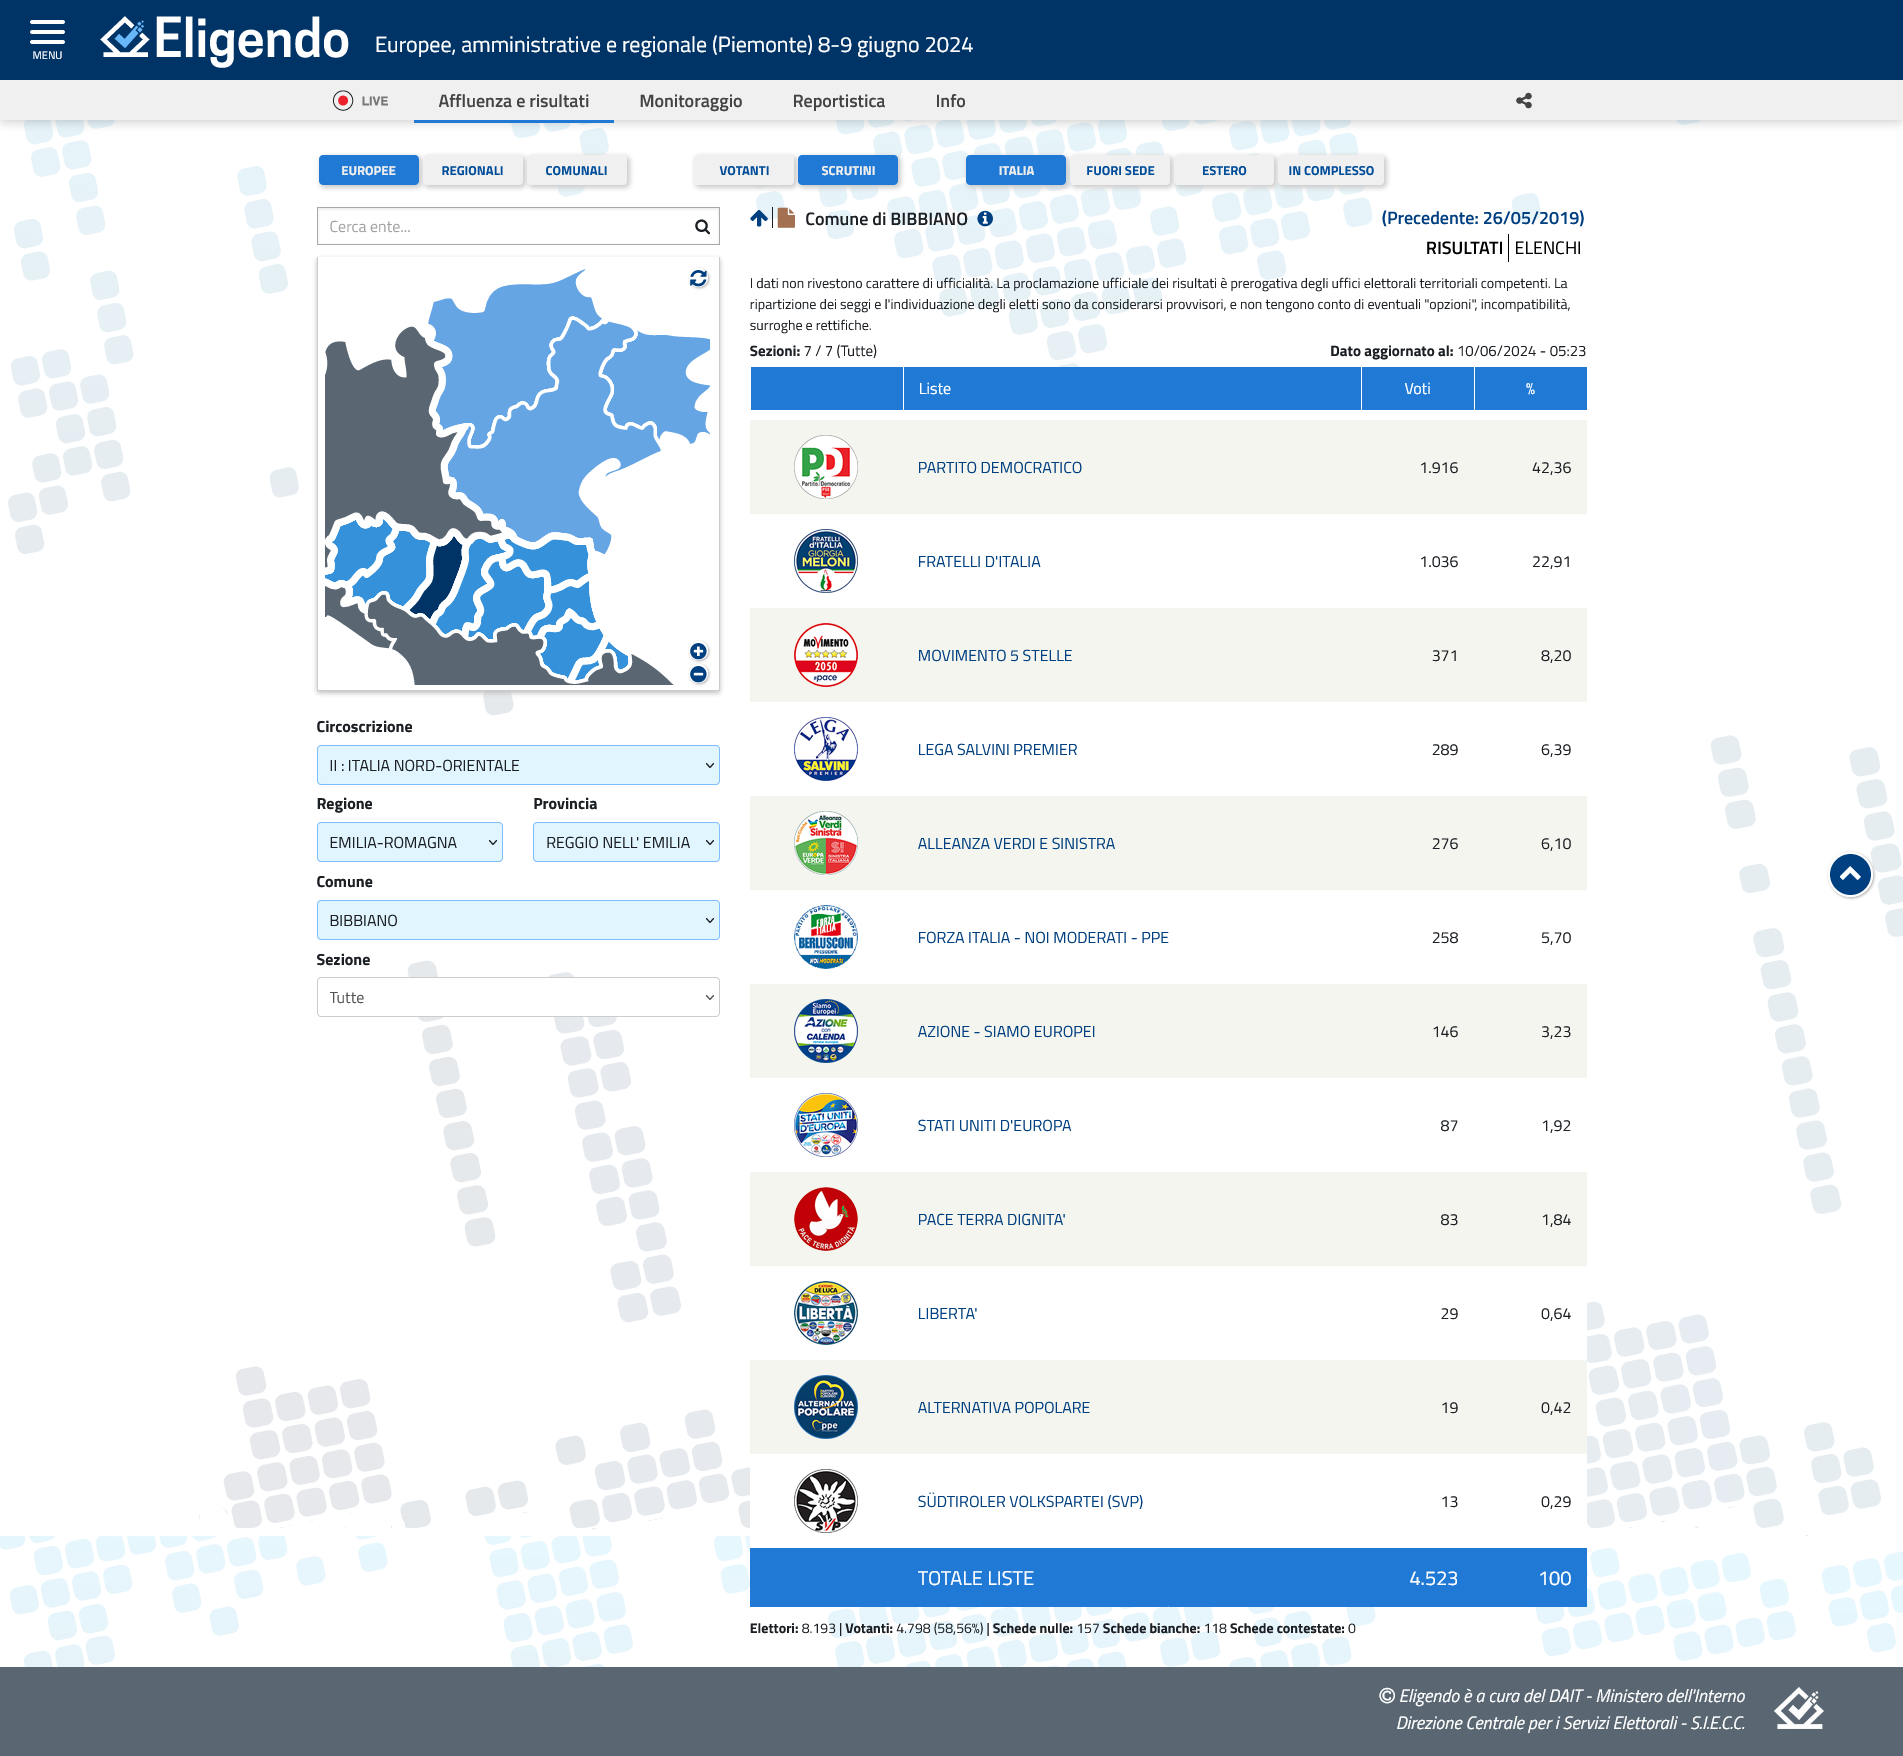Open the Comune BIBBIANO dropdown
This screenshot has height=1756, width=1903.
coord(518,920)
